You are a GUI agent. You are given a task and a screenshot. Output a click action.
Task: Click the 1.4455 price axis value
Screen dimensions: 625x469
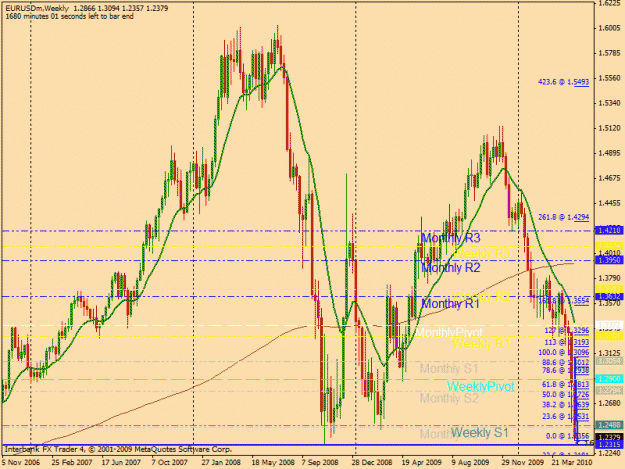tap(609, 203)
